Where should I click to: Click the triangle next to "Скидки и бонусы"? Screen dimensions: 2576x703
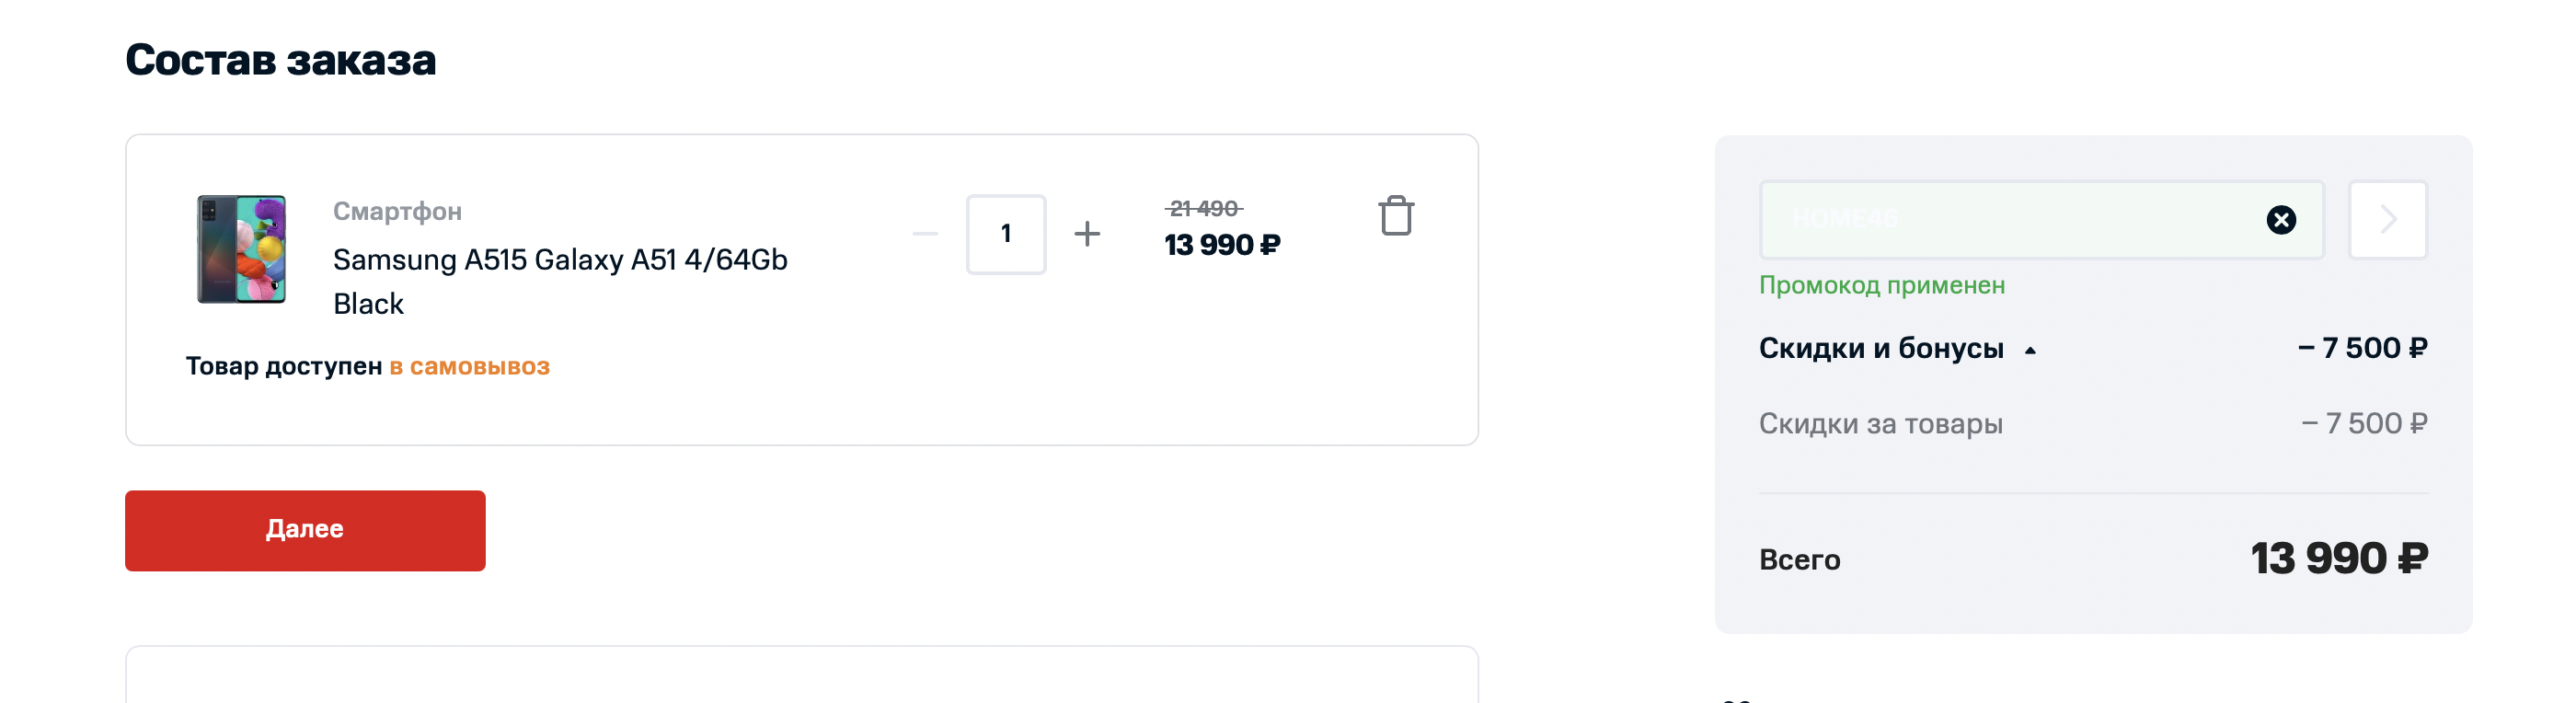tap(2030, 351)
